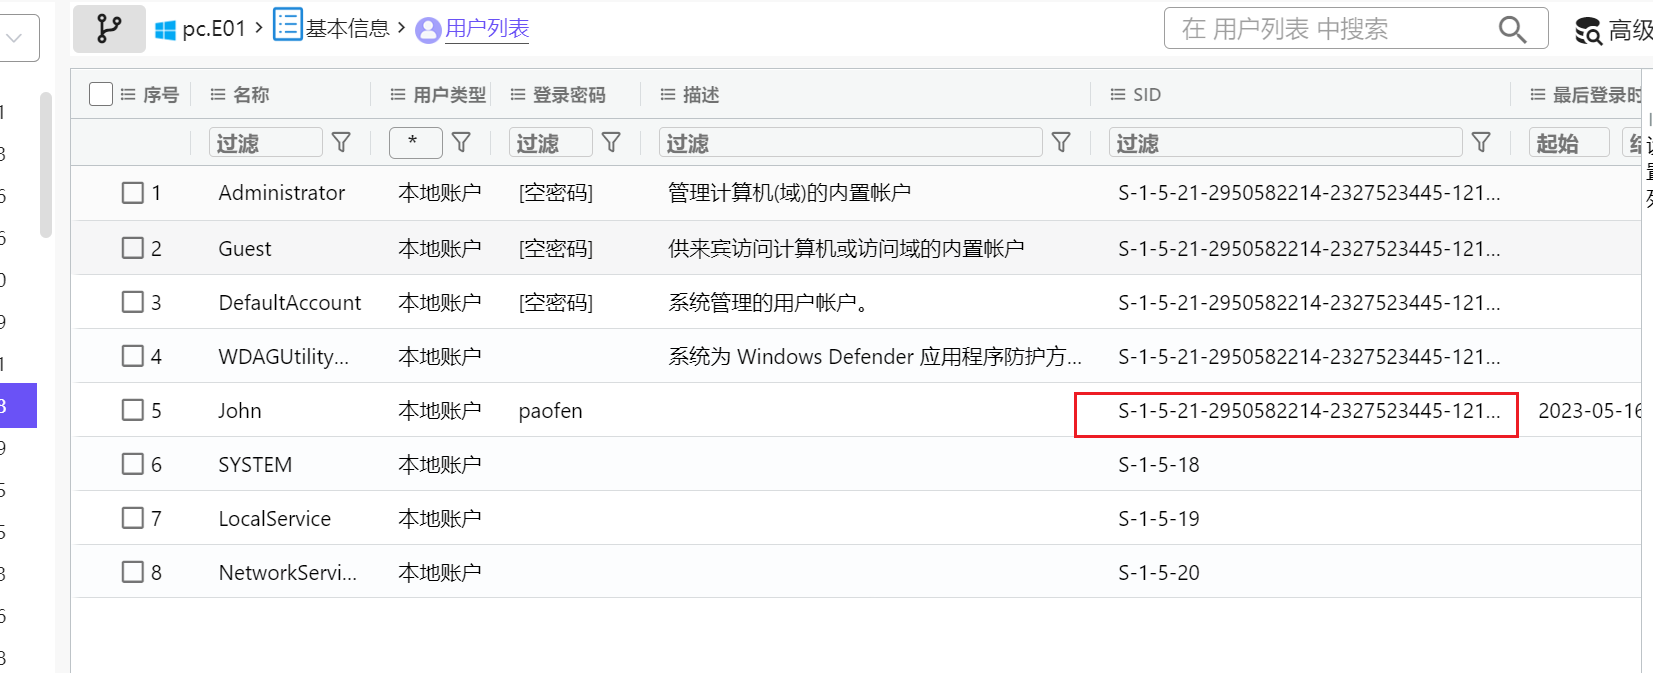Check the box for Administrator row
The height and width of the screenshot is (673, 1653).
tap(133, 192)
